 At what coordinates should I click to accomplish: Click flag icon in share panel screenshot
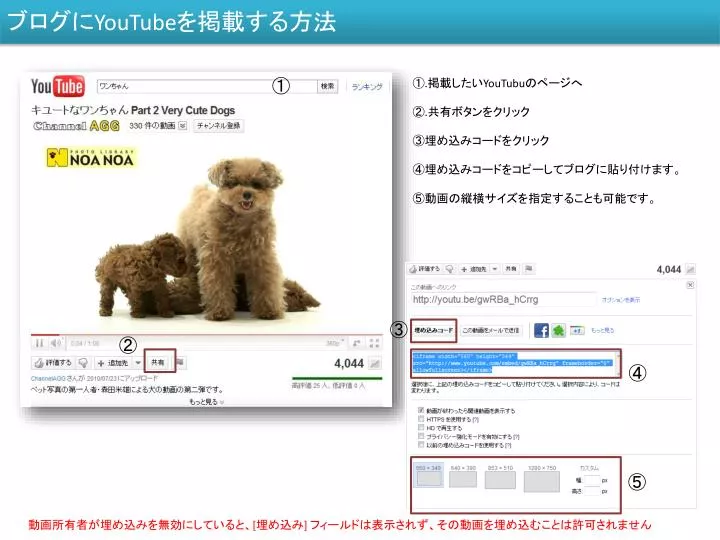coord(529,269)
